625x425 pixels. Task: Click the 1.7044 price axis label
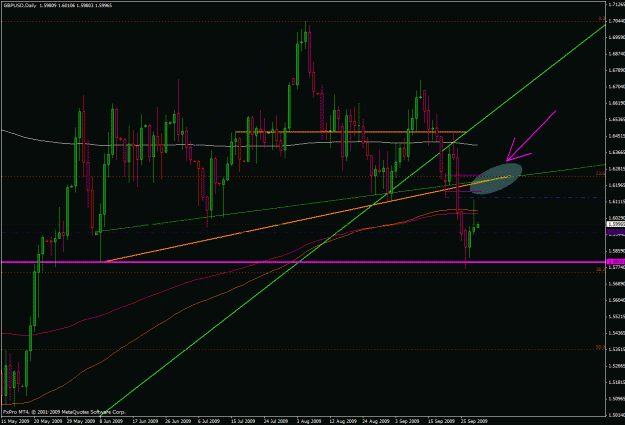pos(617,21)
